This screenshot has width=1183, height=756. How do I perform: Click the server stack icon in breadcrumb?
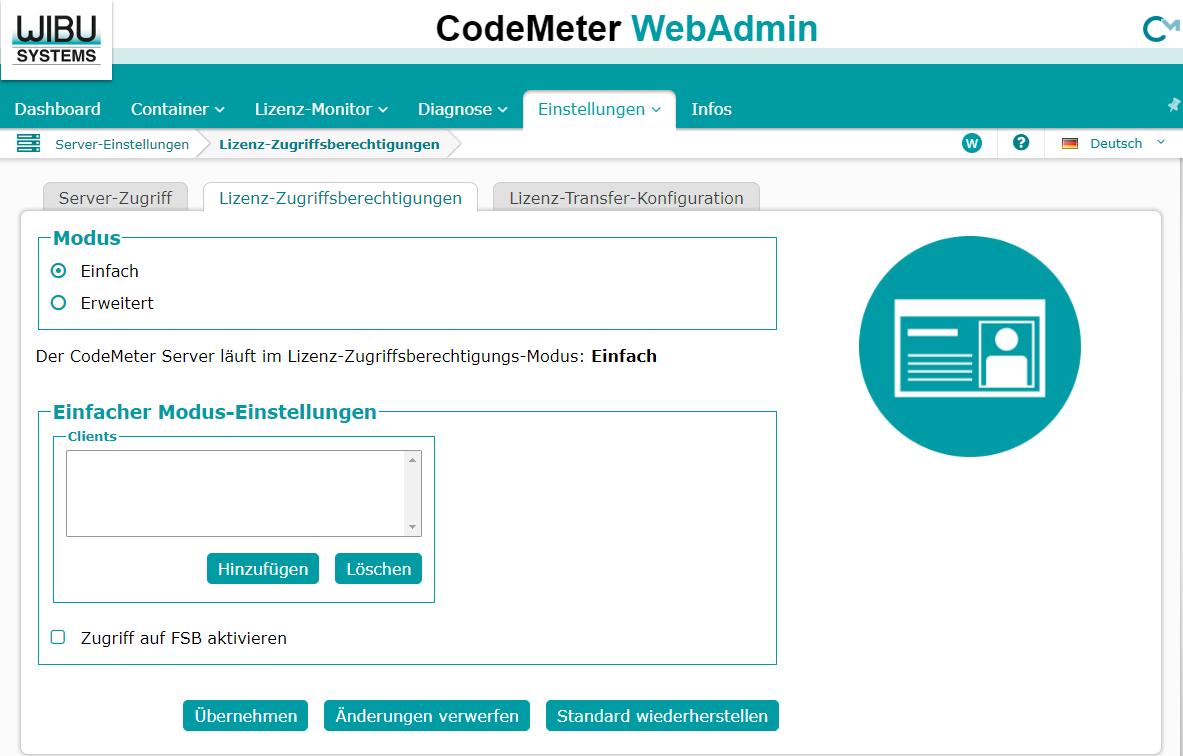[29, 143]
